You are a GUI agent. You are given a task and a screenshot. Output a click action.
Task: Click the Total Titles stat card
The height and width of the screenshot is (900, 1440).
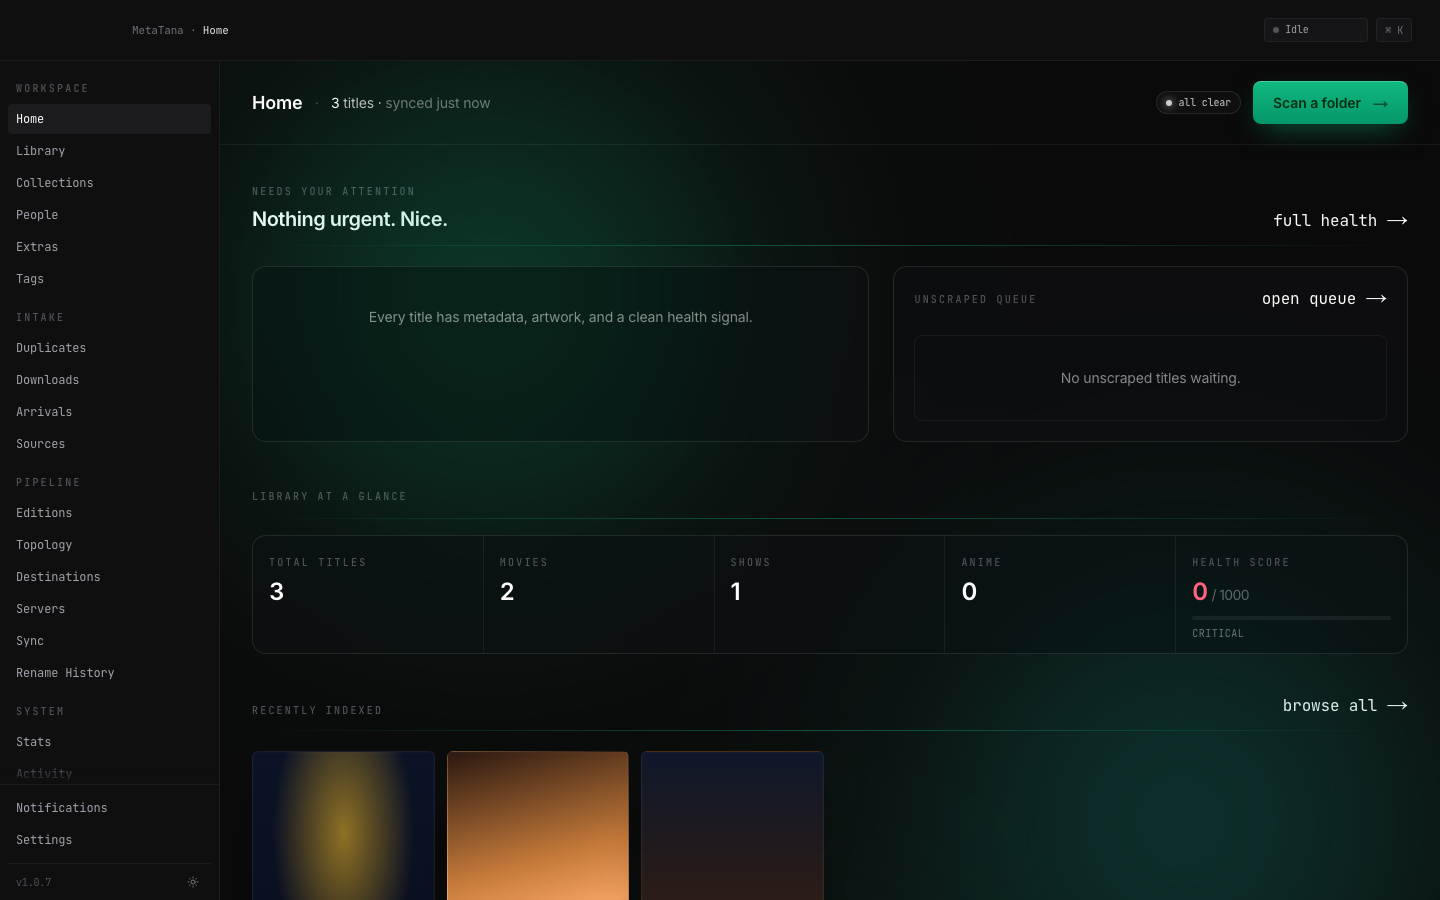click(368, 594)
